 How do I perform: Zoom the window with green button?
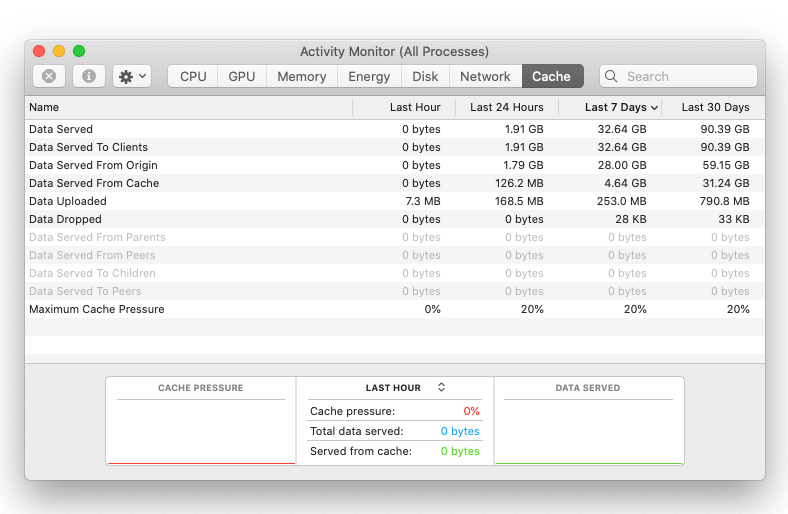click(x=79, y=51)
